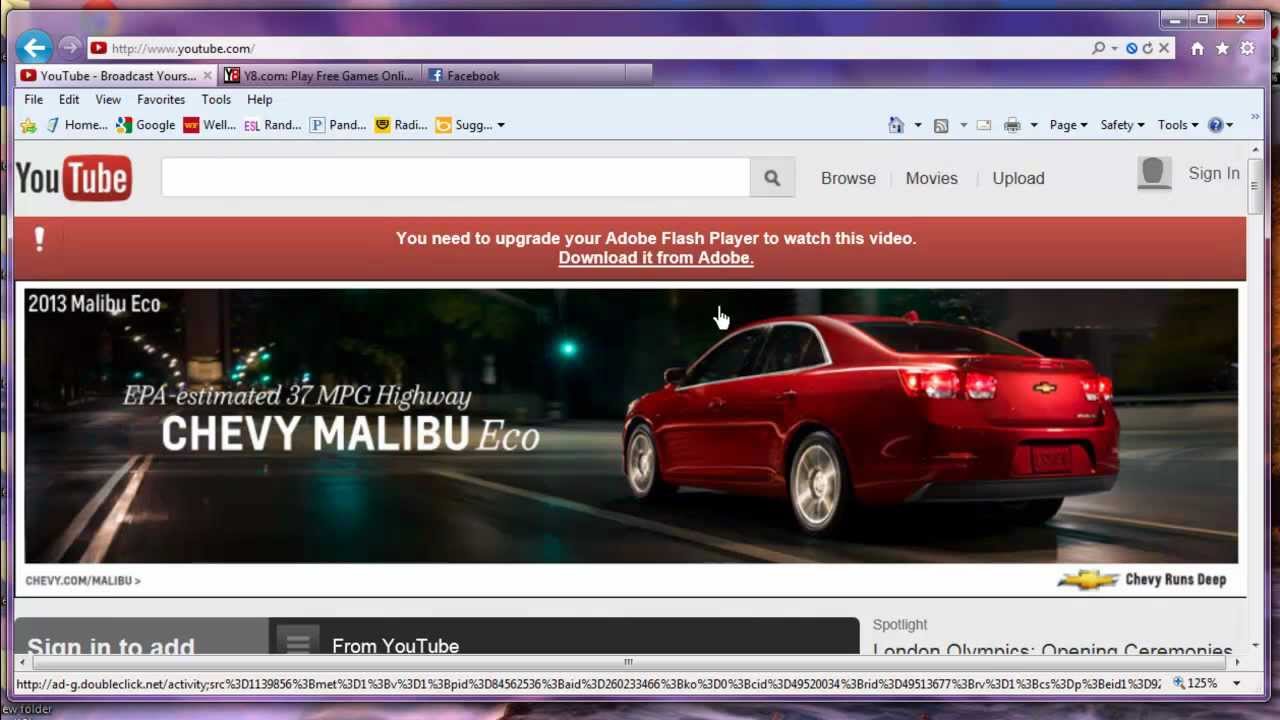1280x720 pixels.
Task: Click the address bar search magnifier icon
Action: [x=1099, y=48]
